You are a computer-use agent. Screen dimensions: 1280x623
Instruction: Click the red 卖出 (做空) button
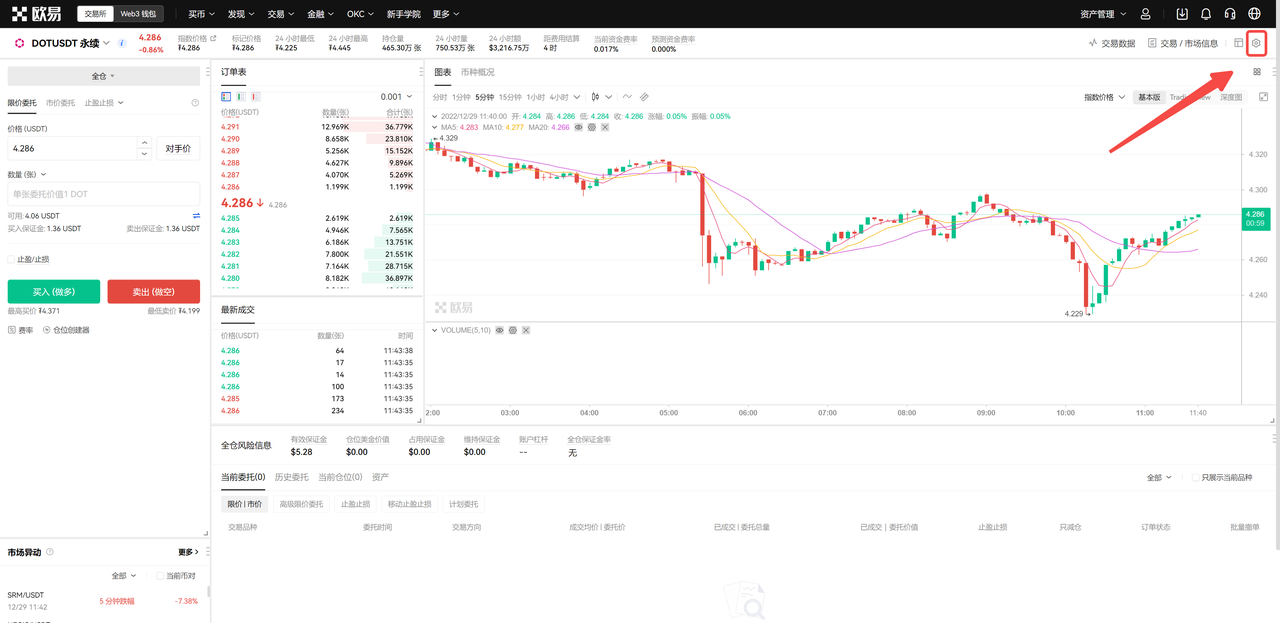click(154, 291)
